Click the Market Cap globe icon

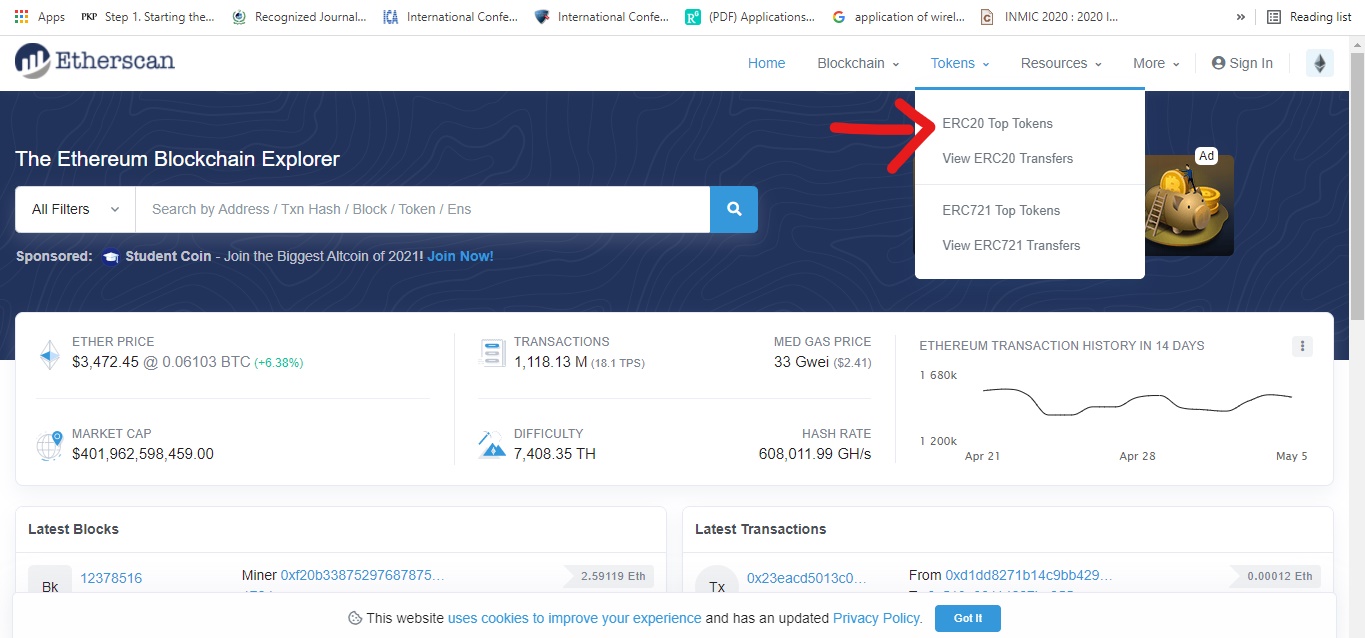pyautogui.click(x=49, y=445)
